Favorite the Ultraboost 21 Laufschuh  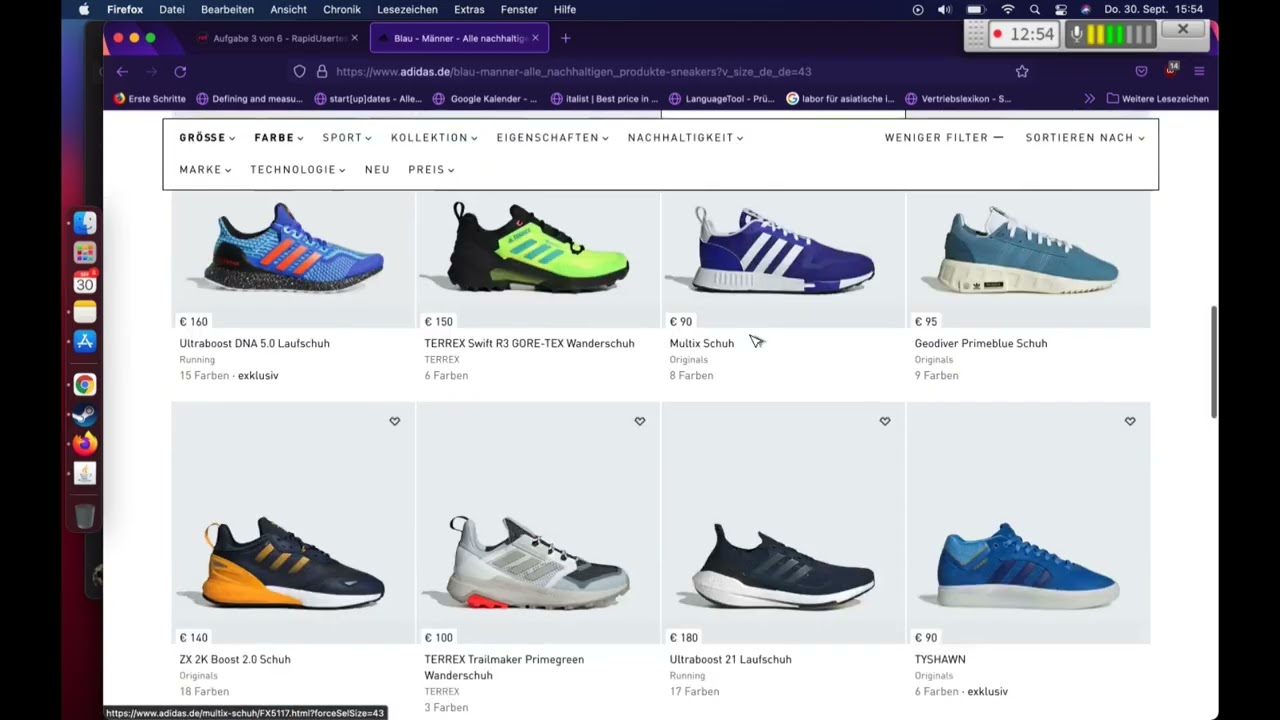coord(885,421)
